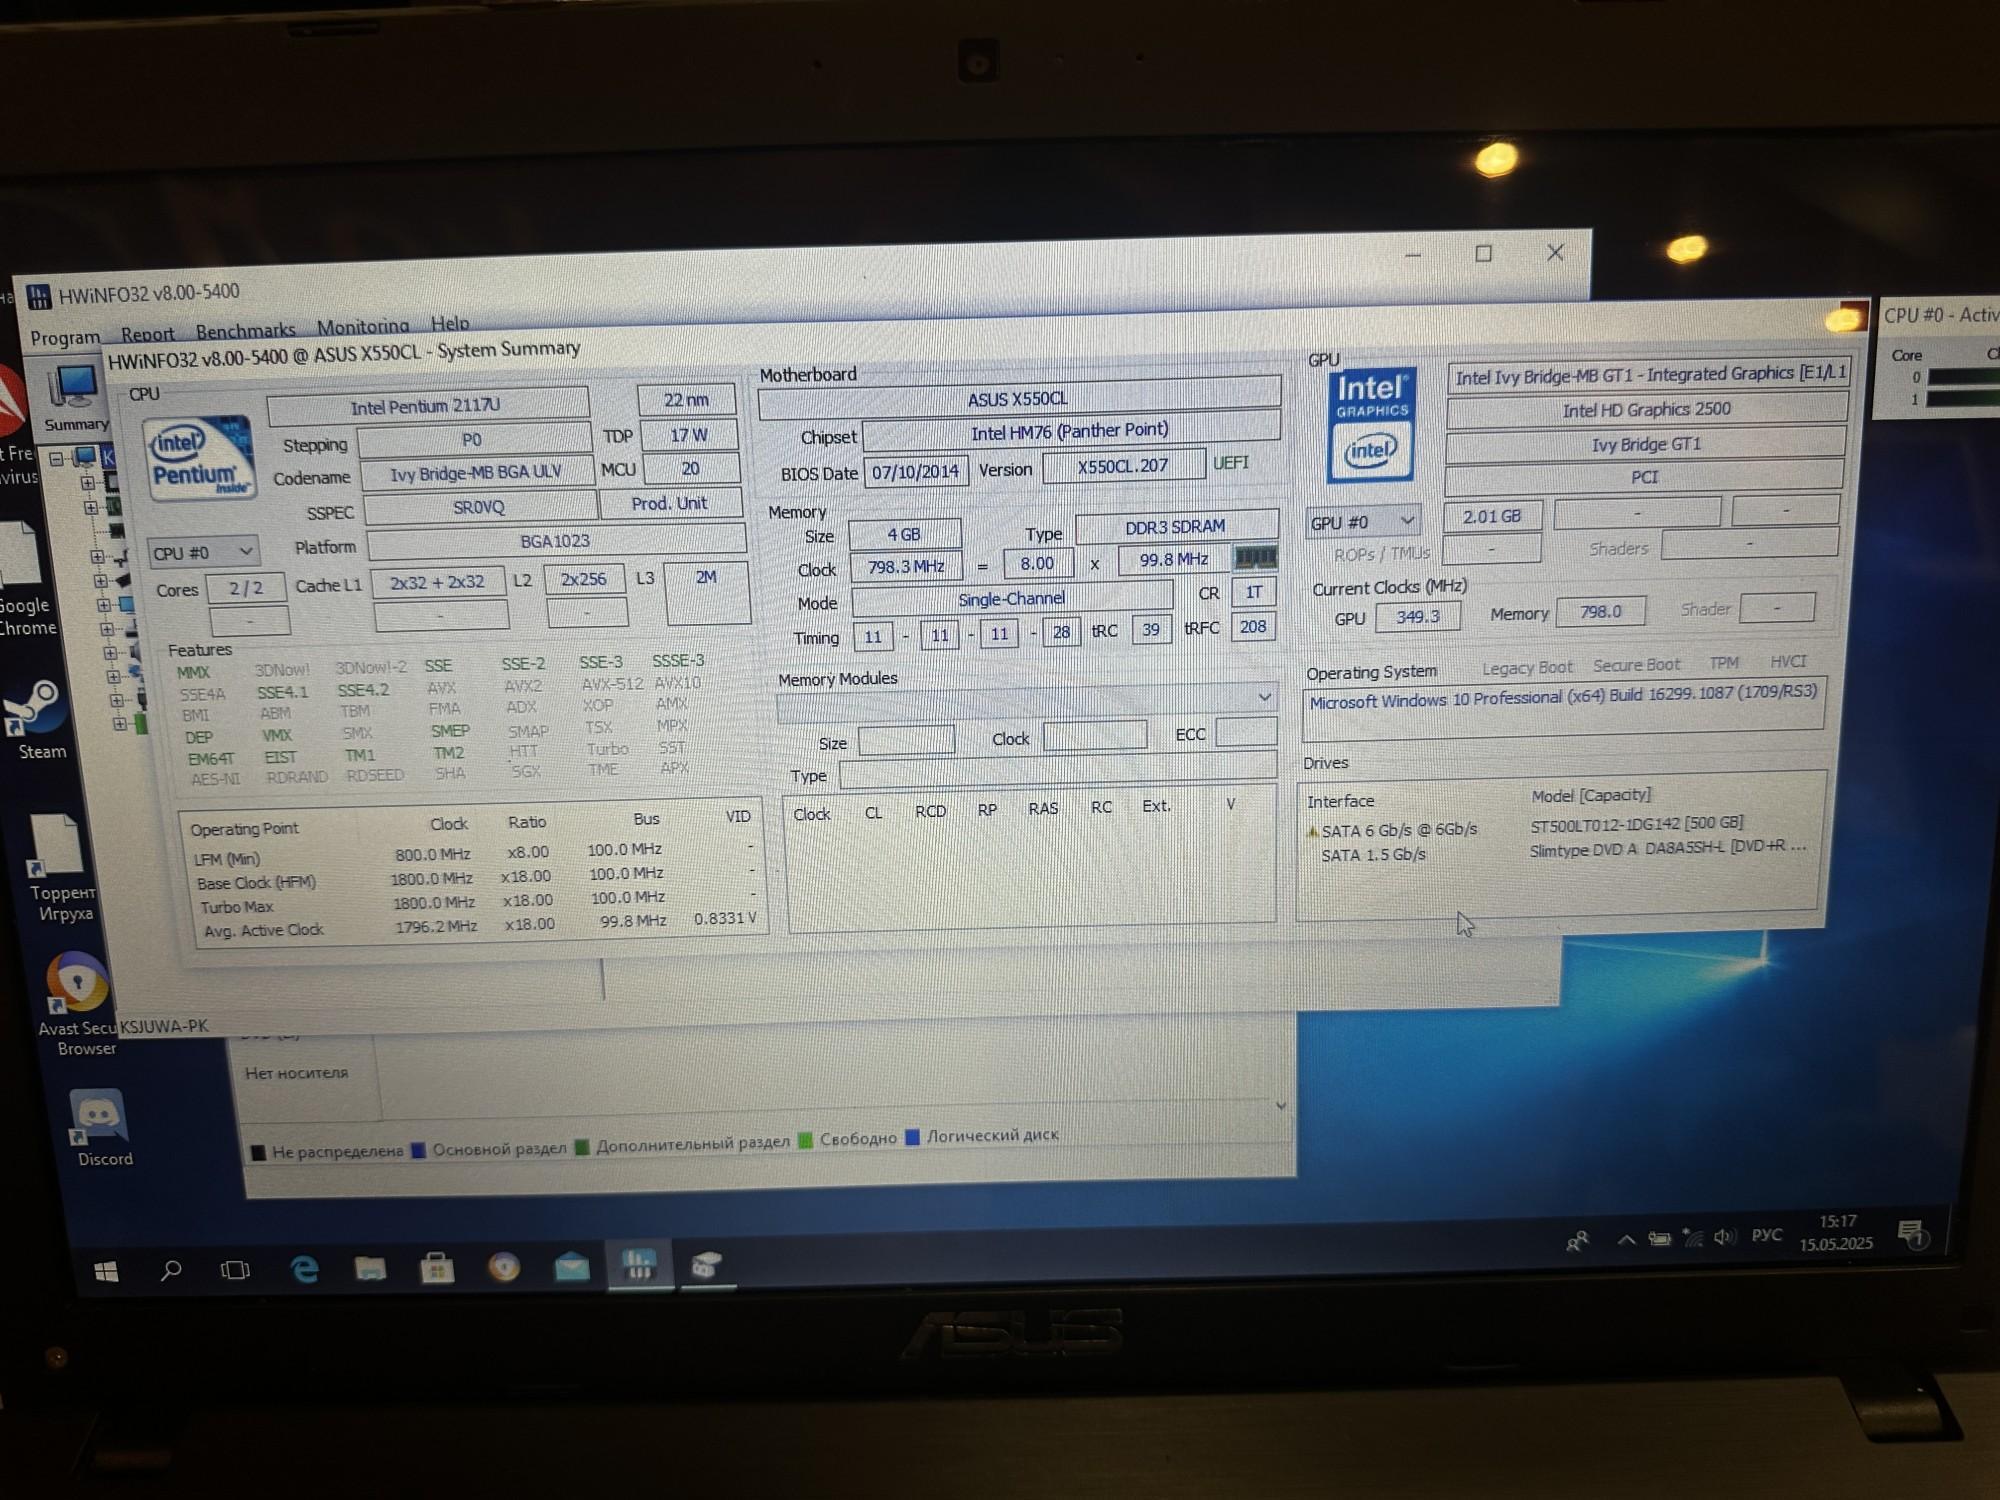Click the GPU clock value 349.3
Image resolution: width=2000 pixels, height=1500 pixels.
point(1418,617)
